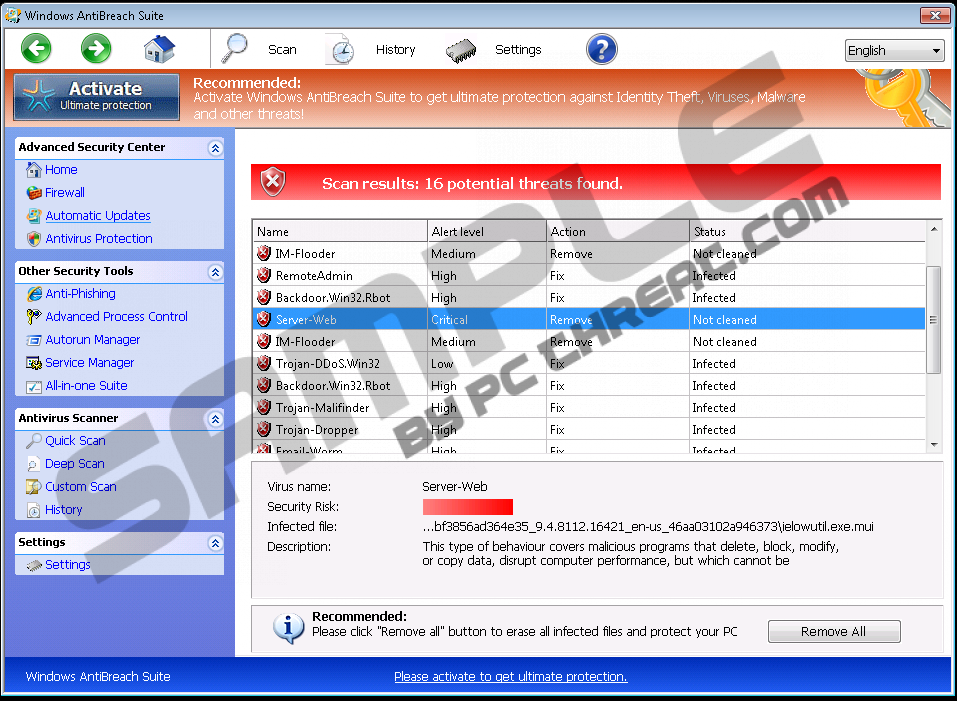This screenshot has width=957, height=701.
Task: Start a Quick Scan from sidebar link
Action: tap(75, 440)
